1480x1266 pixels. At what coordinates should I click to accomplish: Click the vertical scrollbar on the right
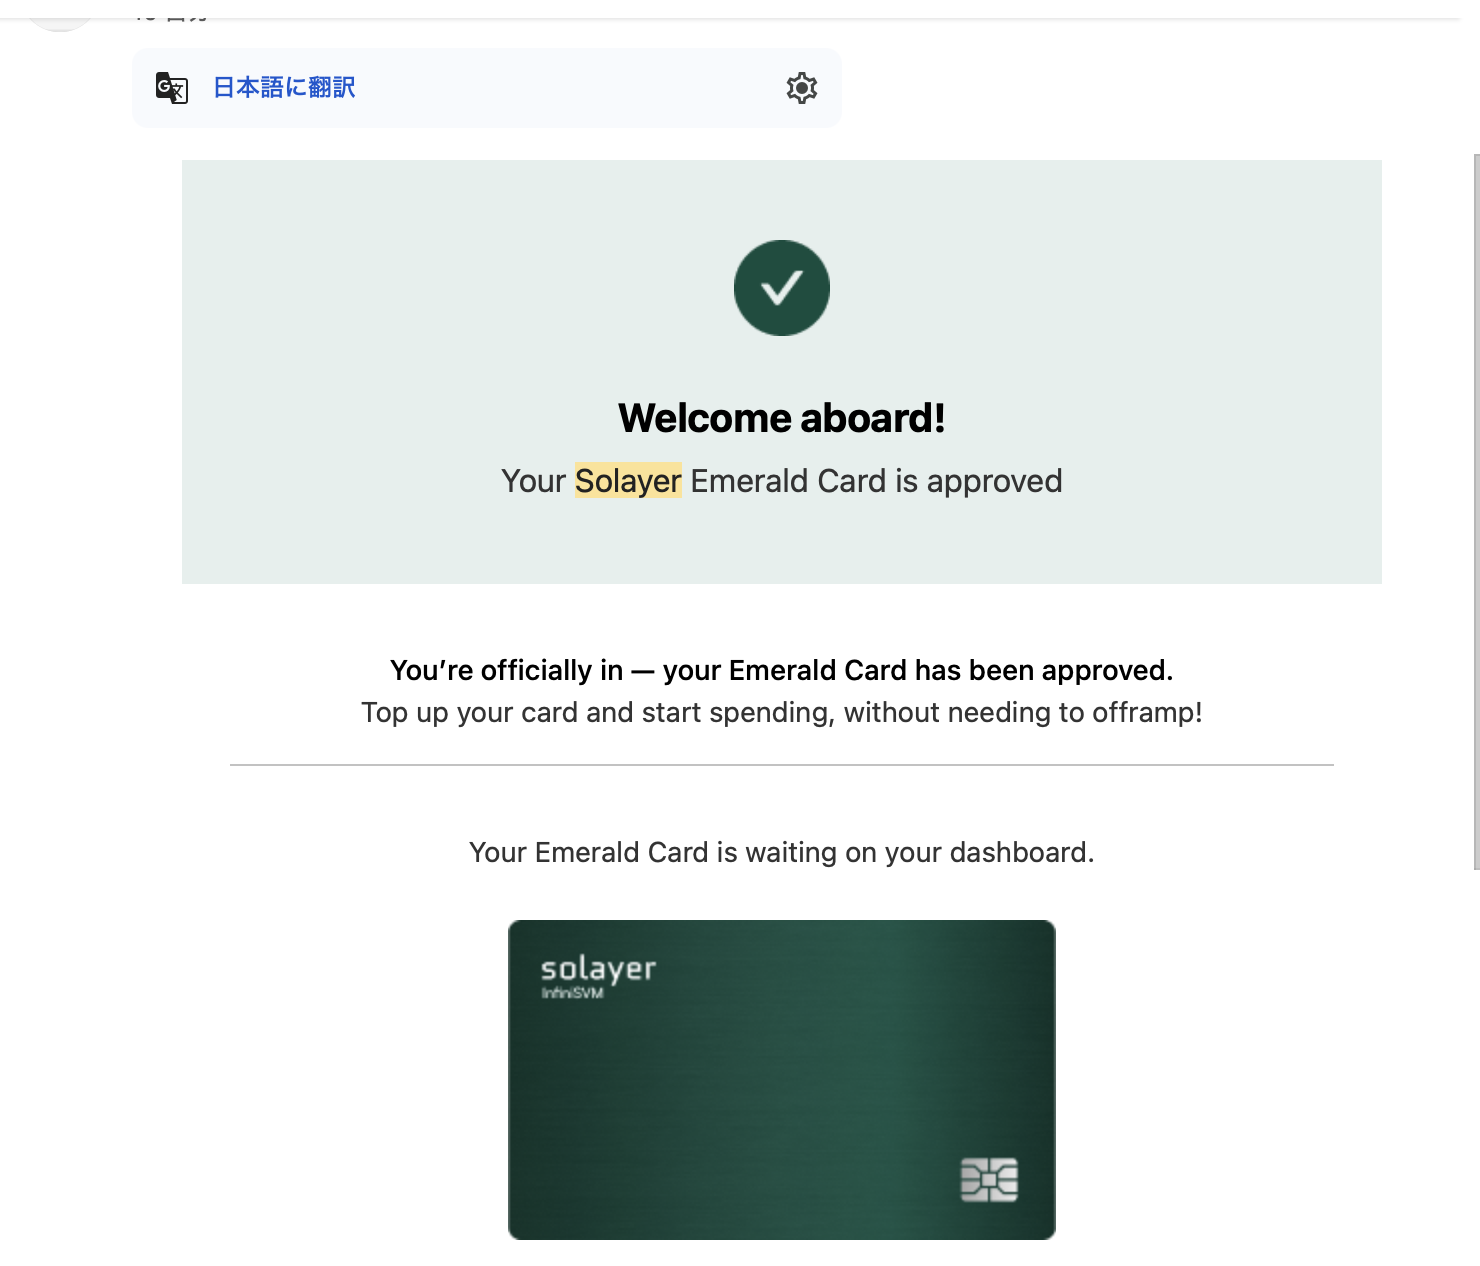pos(1476,512)
